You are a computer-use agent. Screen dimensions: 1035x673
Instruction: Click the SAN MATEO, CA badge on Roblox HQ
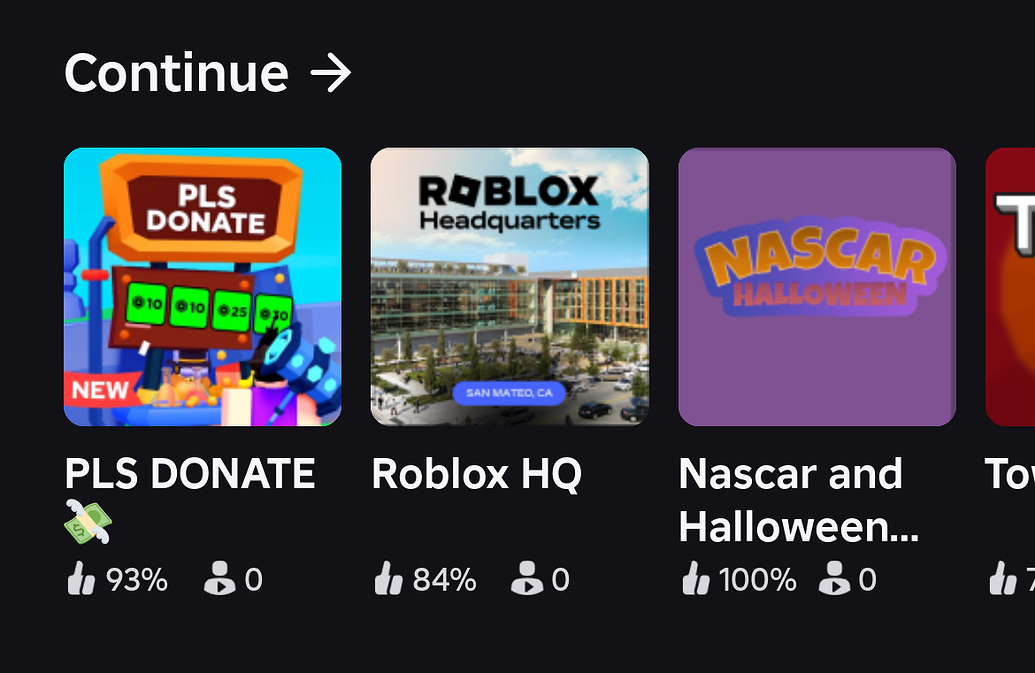click(510, 393)
